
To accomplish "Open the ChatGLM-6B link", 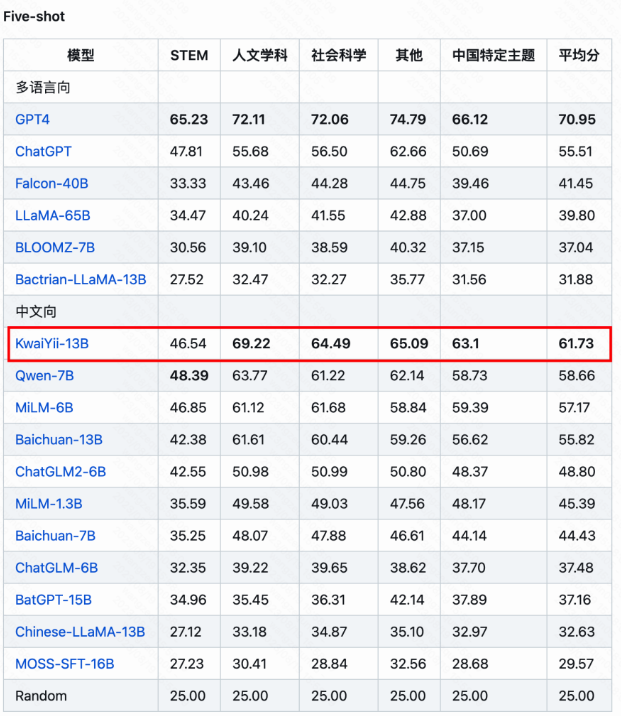I will pyautogui.click(x=56, y=568).
